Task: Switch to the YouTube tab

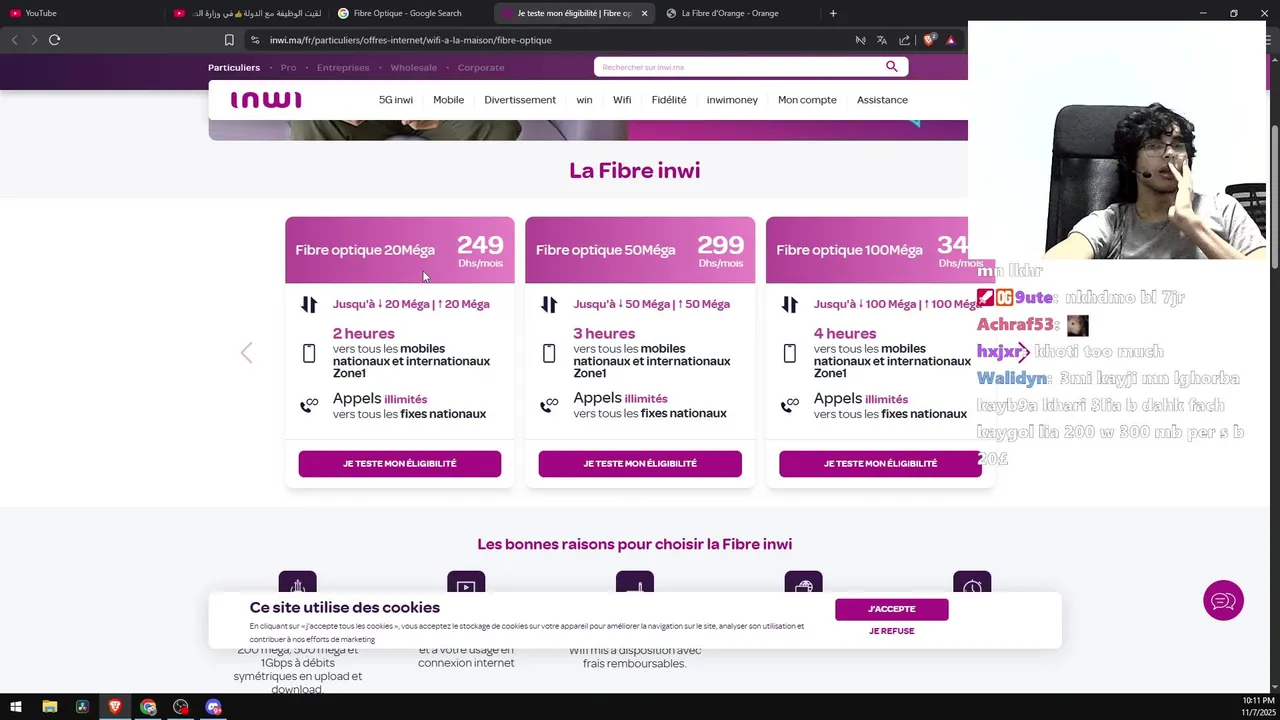Action: 80,13
